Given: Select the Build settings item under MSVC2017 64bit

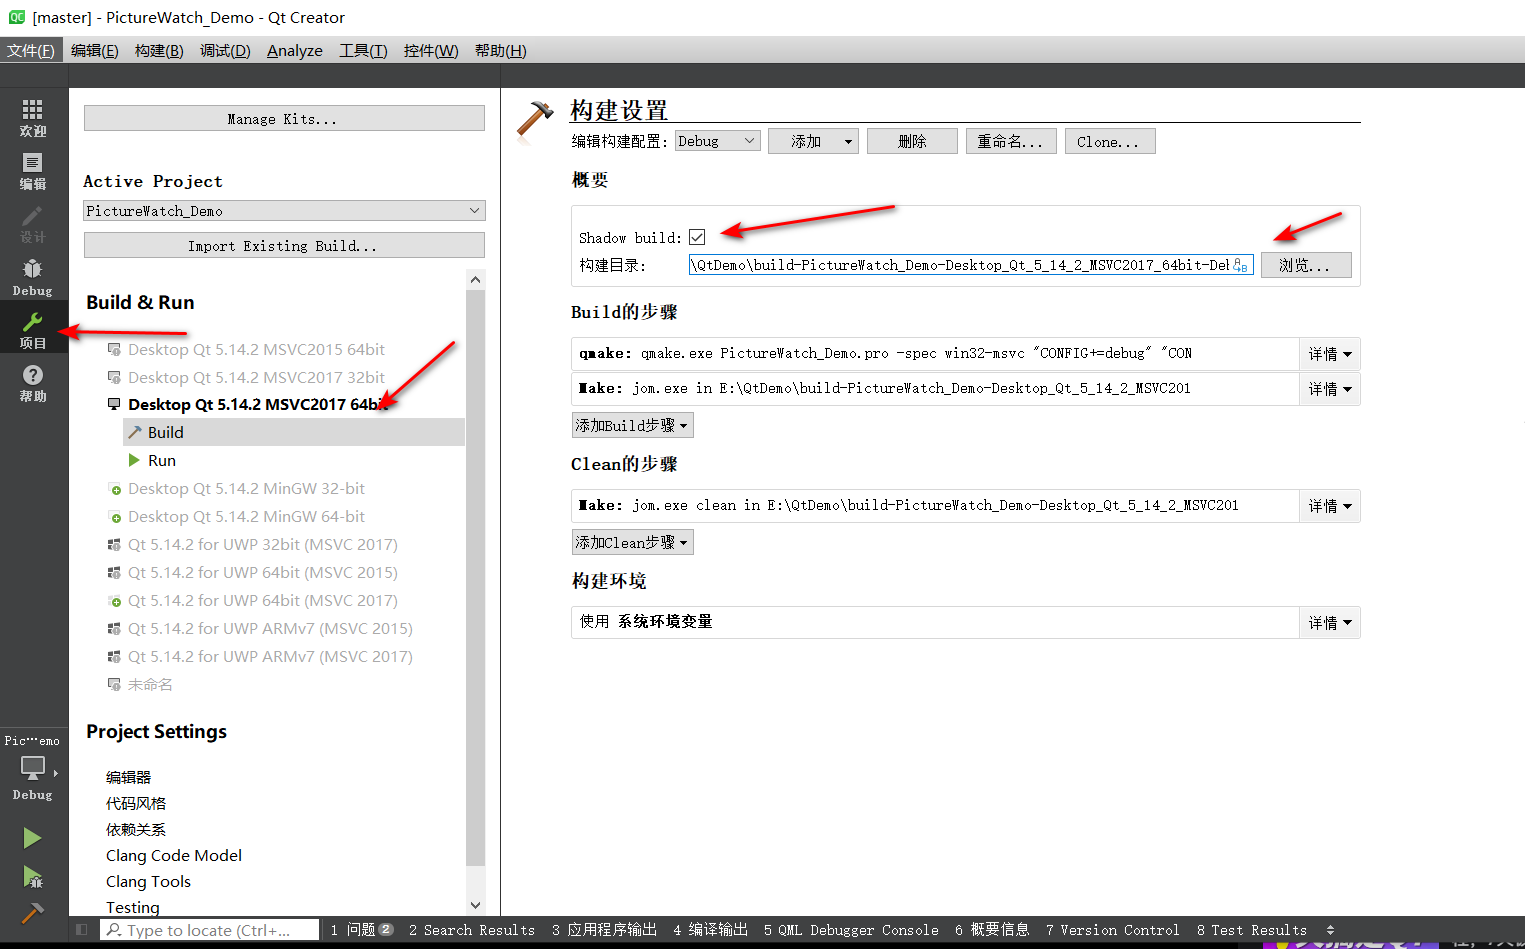Looking at the screenshot, I should coord(294,432).
